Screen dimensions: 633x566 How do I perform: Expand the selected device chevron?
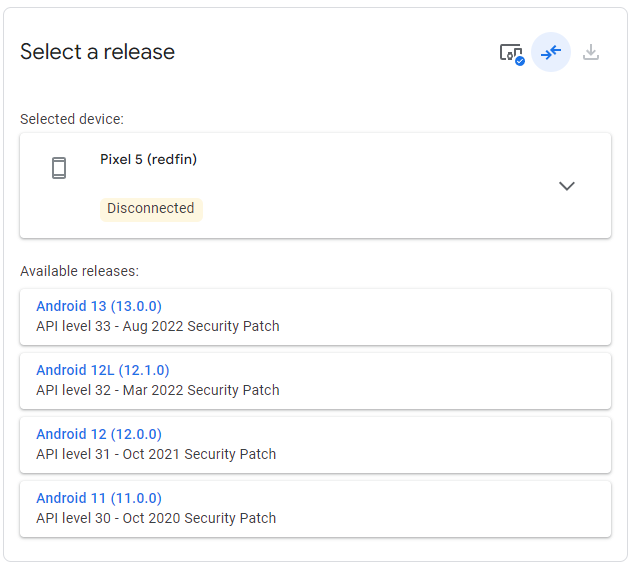pos(567,186)
